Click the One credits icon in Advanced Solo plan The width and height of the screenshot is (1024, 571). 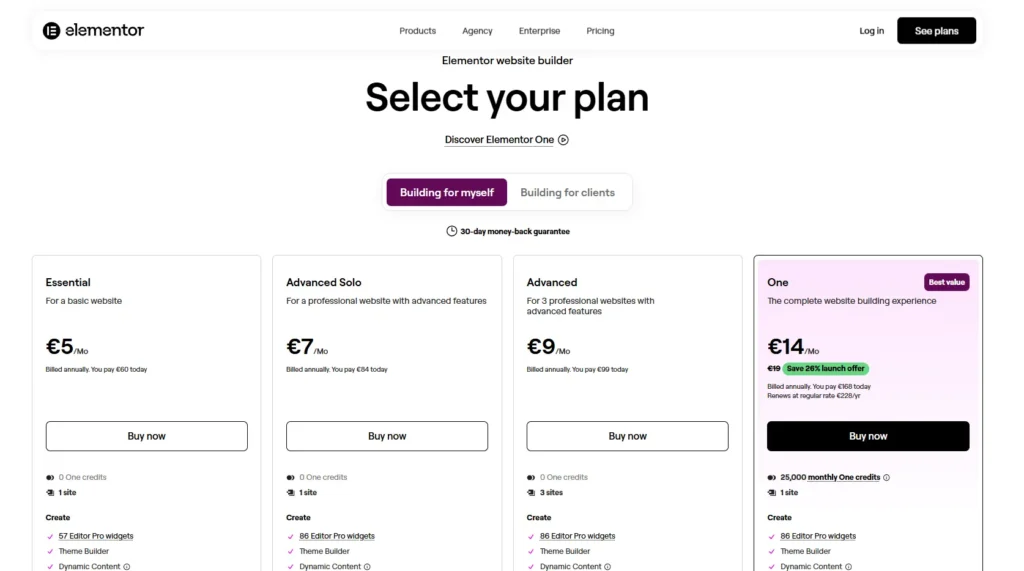291,478
